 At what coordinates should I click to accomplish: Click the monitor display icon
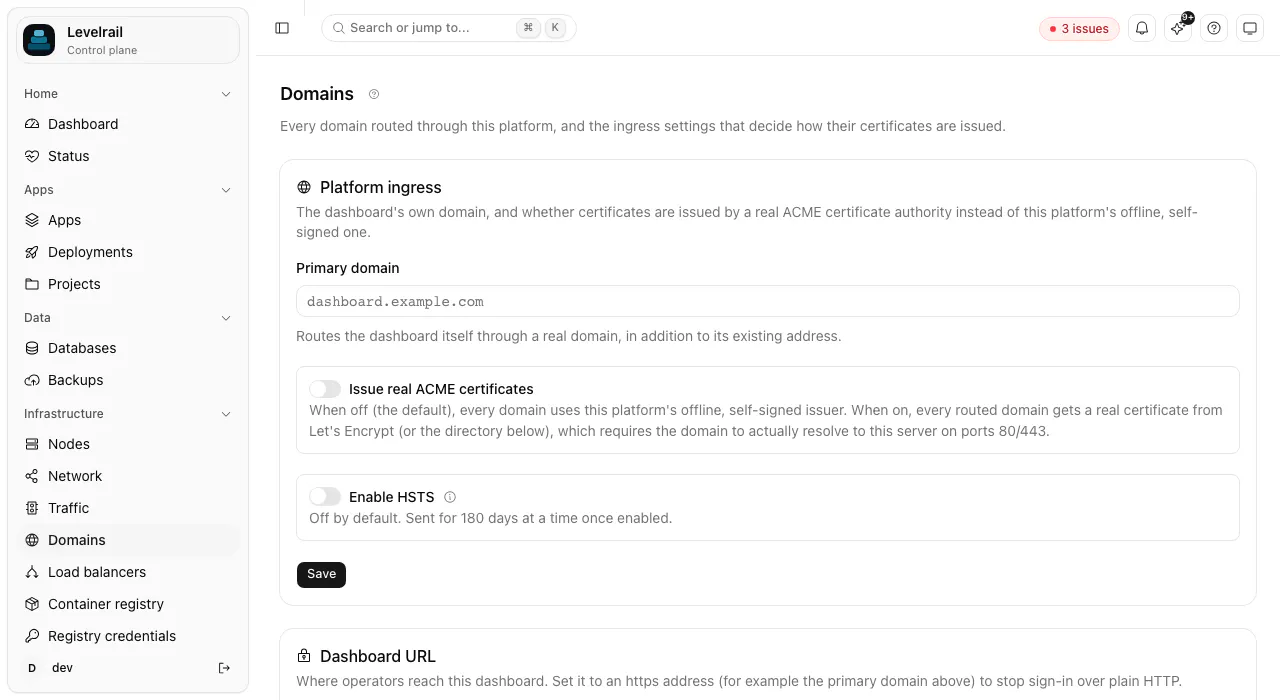[x=1250, y=28]
